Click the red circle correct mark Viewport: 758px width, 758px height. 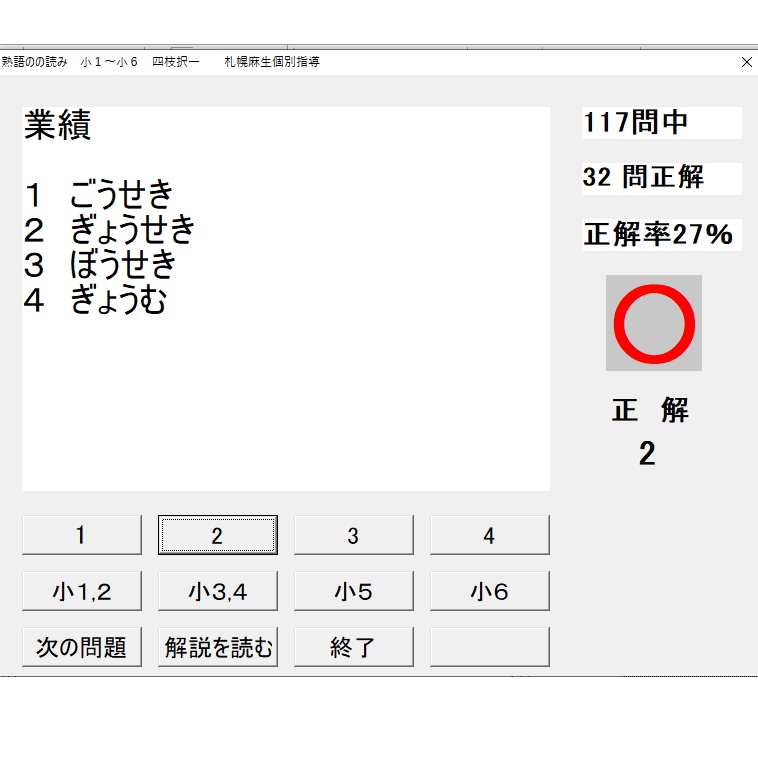coord(654,323)
